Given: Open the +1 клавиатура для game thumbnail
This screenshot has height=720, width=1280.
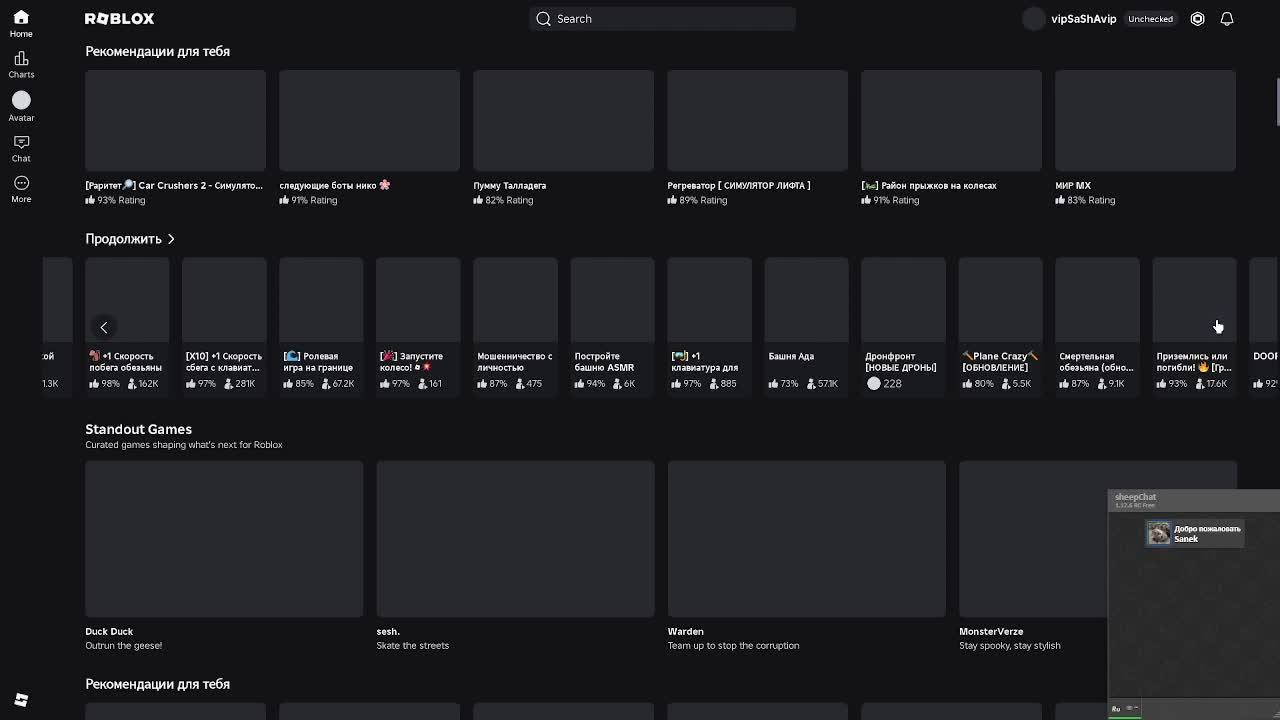Looking at the screenshot, I should [709, 299].
